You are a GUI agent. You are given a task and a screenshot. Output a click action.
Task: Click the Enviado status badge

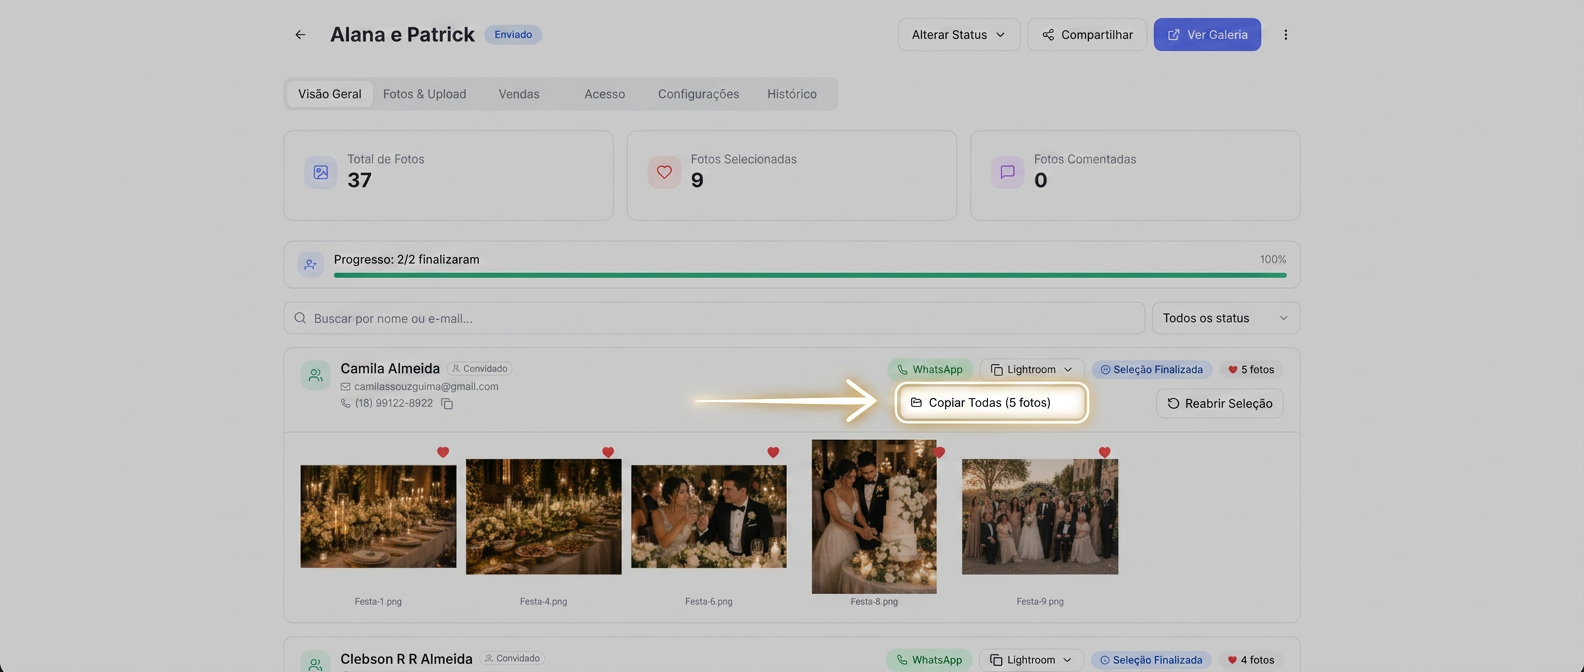(513, 35)
